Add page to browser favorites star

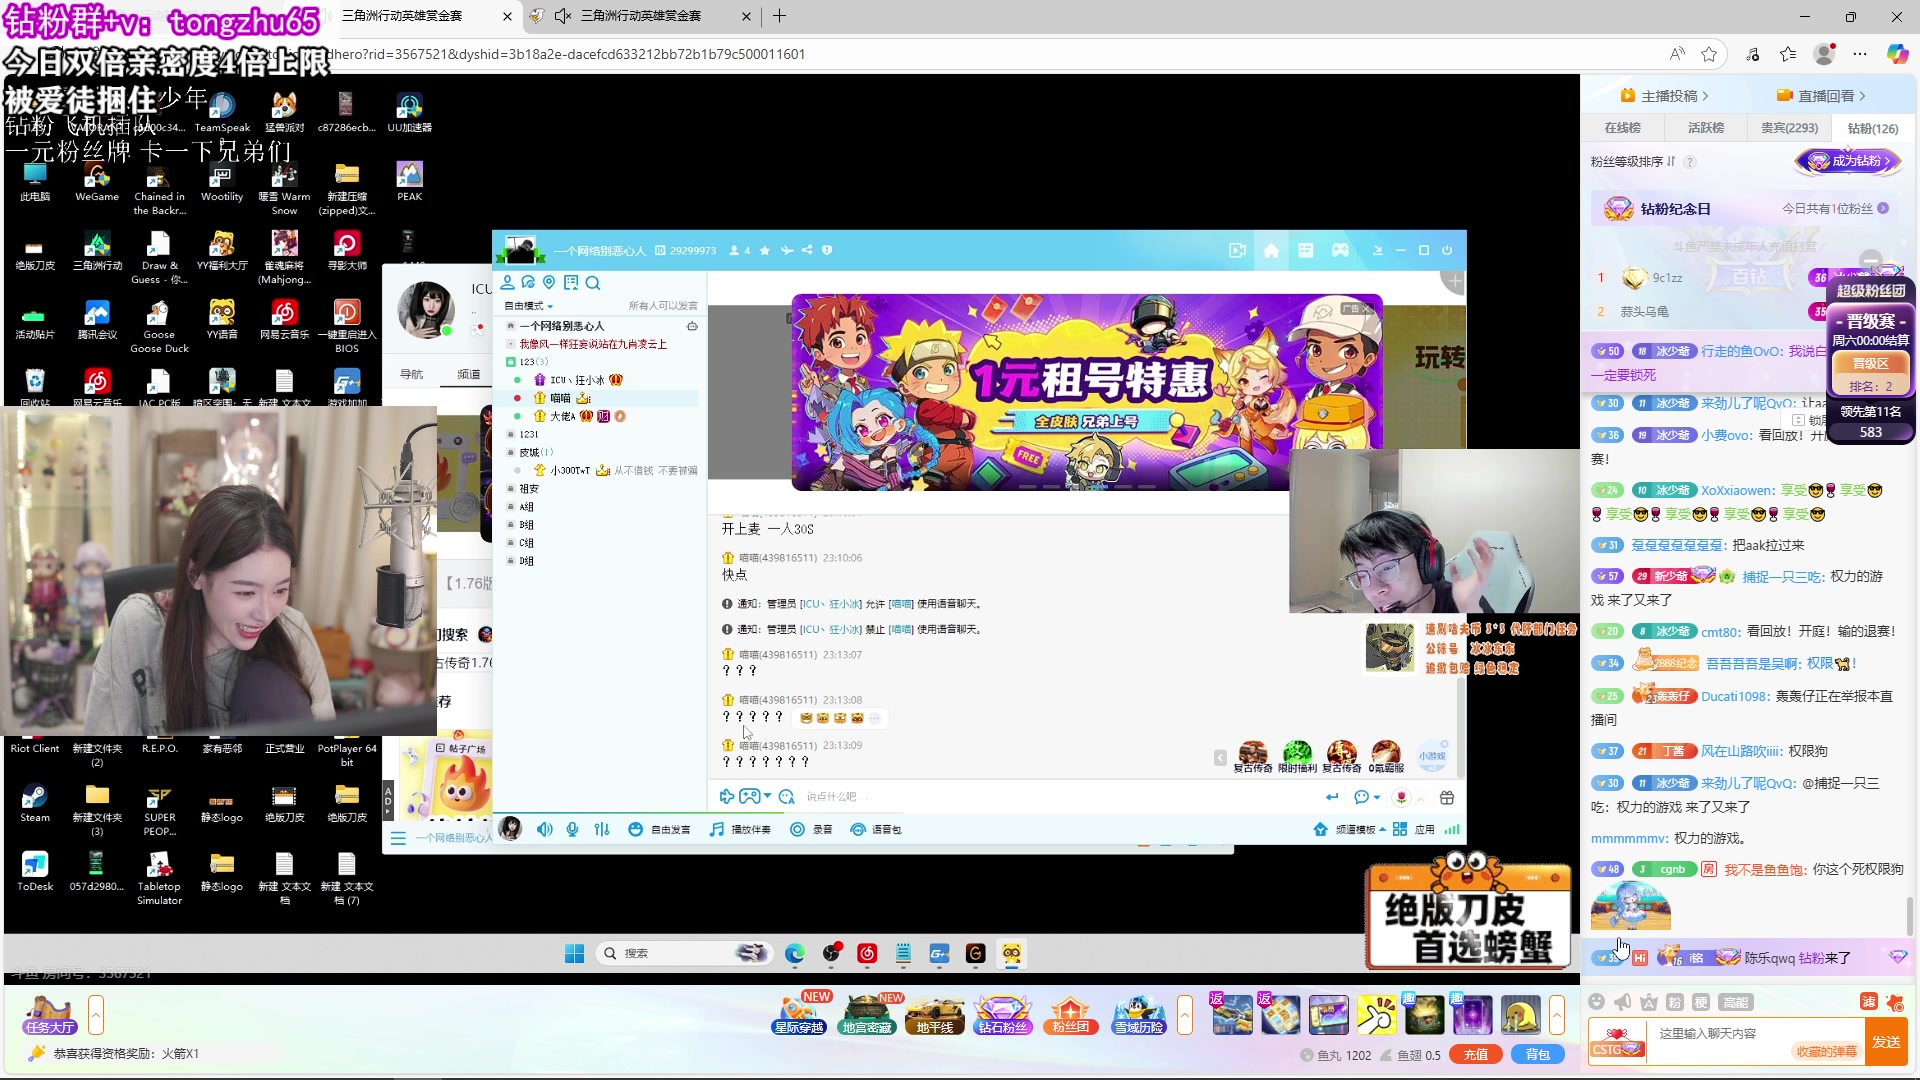click(x=1709, y=54)
